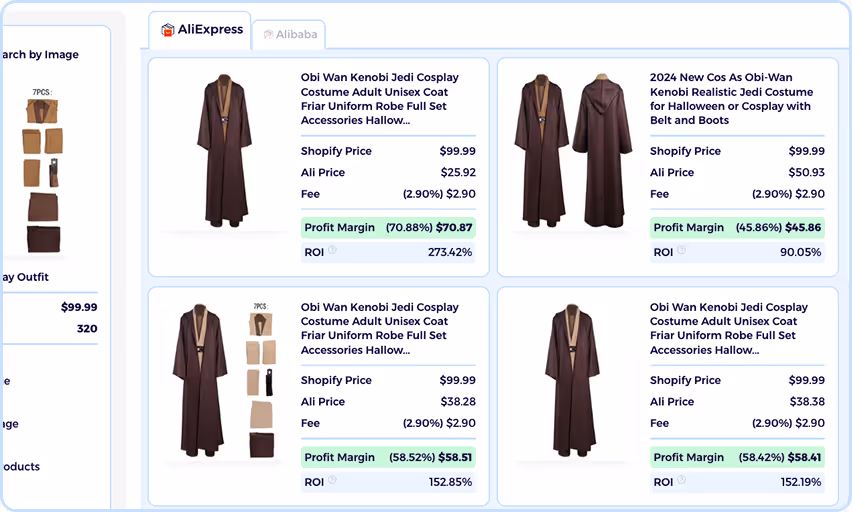Open title of product with 70.88% profit margin
852x512 pixels.
pyautogui.click(x=380, y=99)
